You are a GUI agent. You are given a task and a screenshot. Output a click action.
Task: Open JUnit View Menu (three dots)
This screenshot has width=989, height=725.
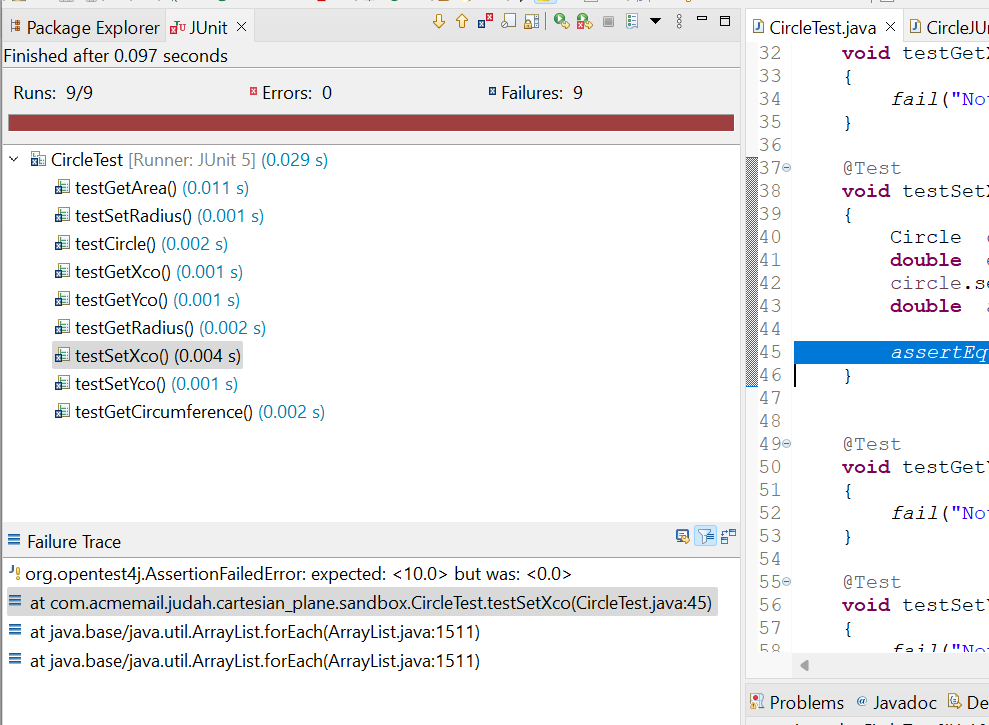(x=680, y=21)
